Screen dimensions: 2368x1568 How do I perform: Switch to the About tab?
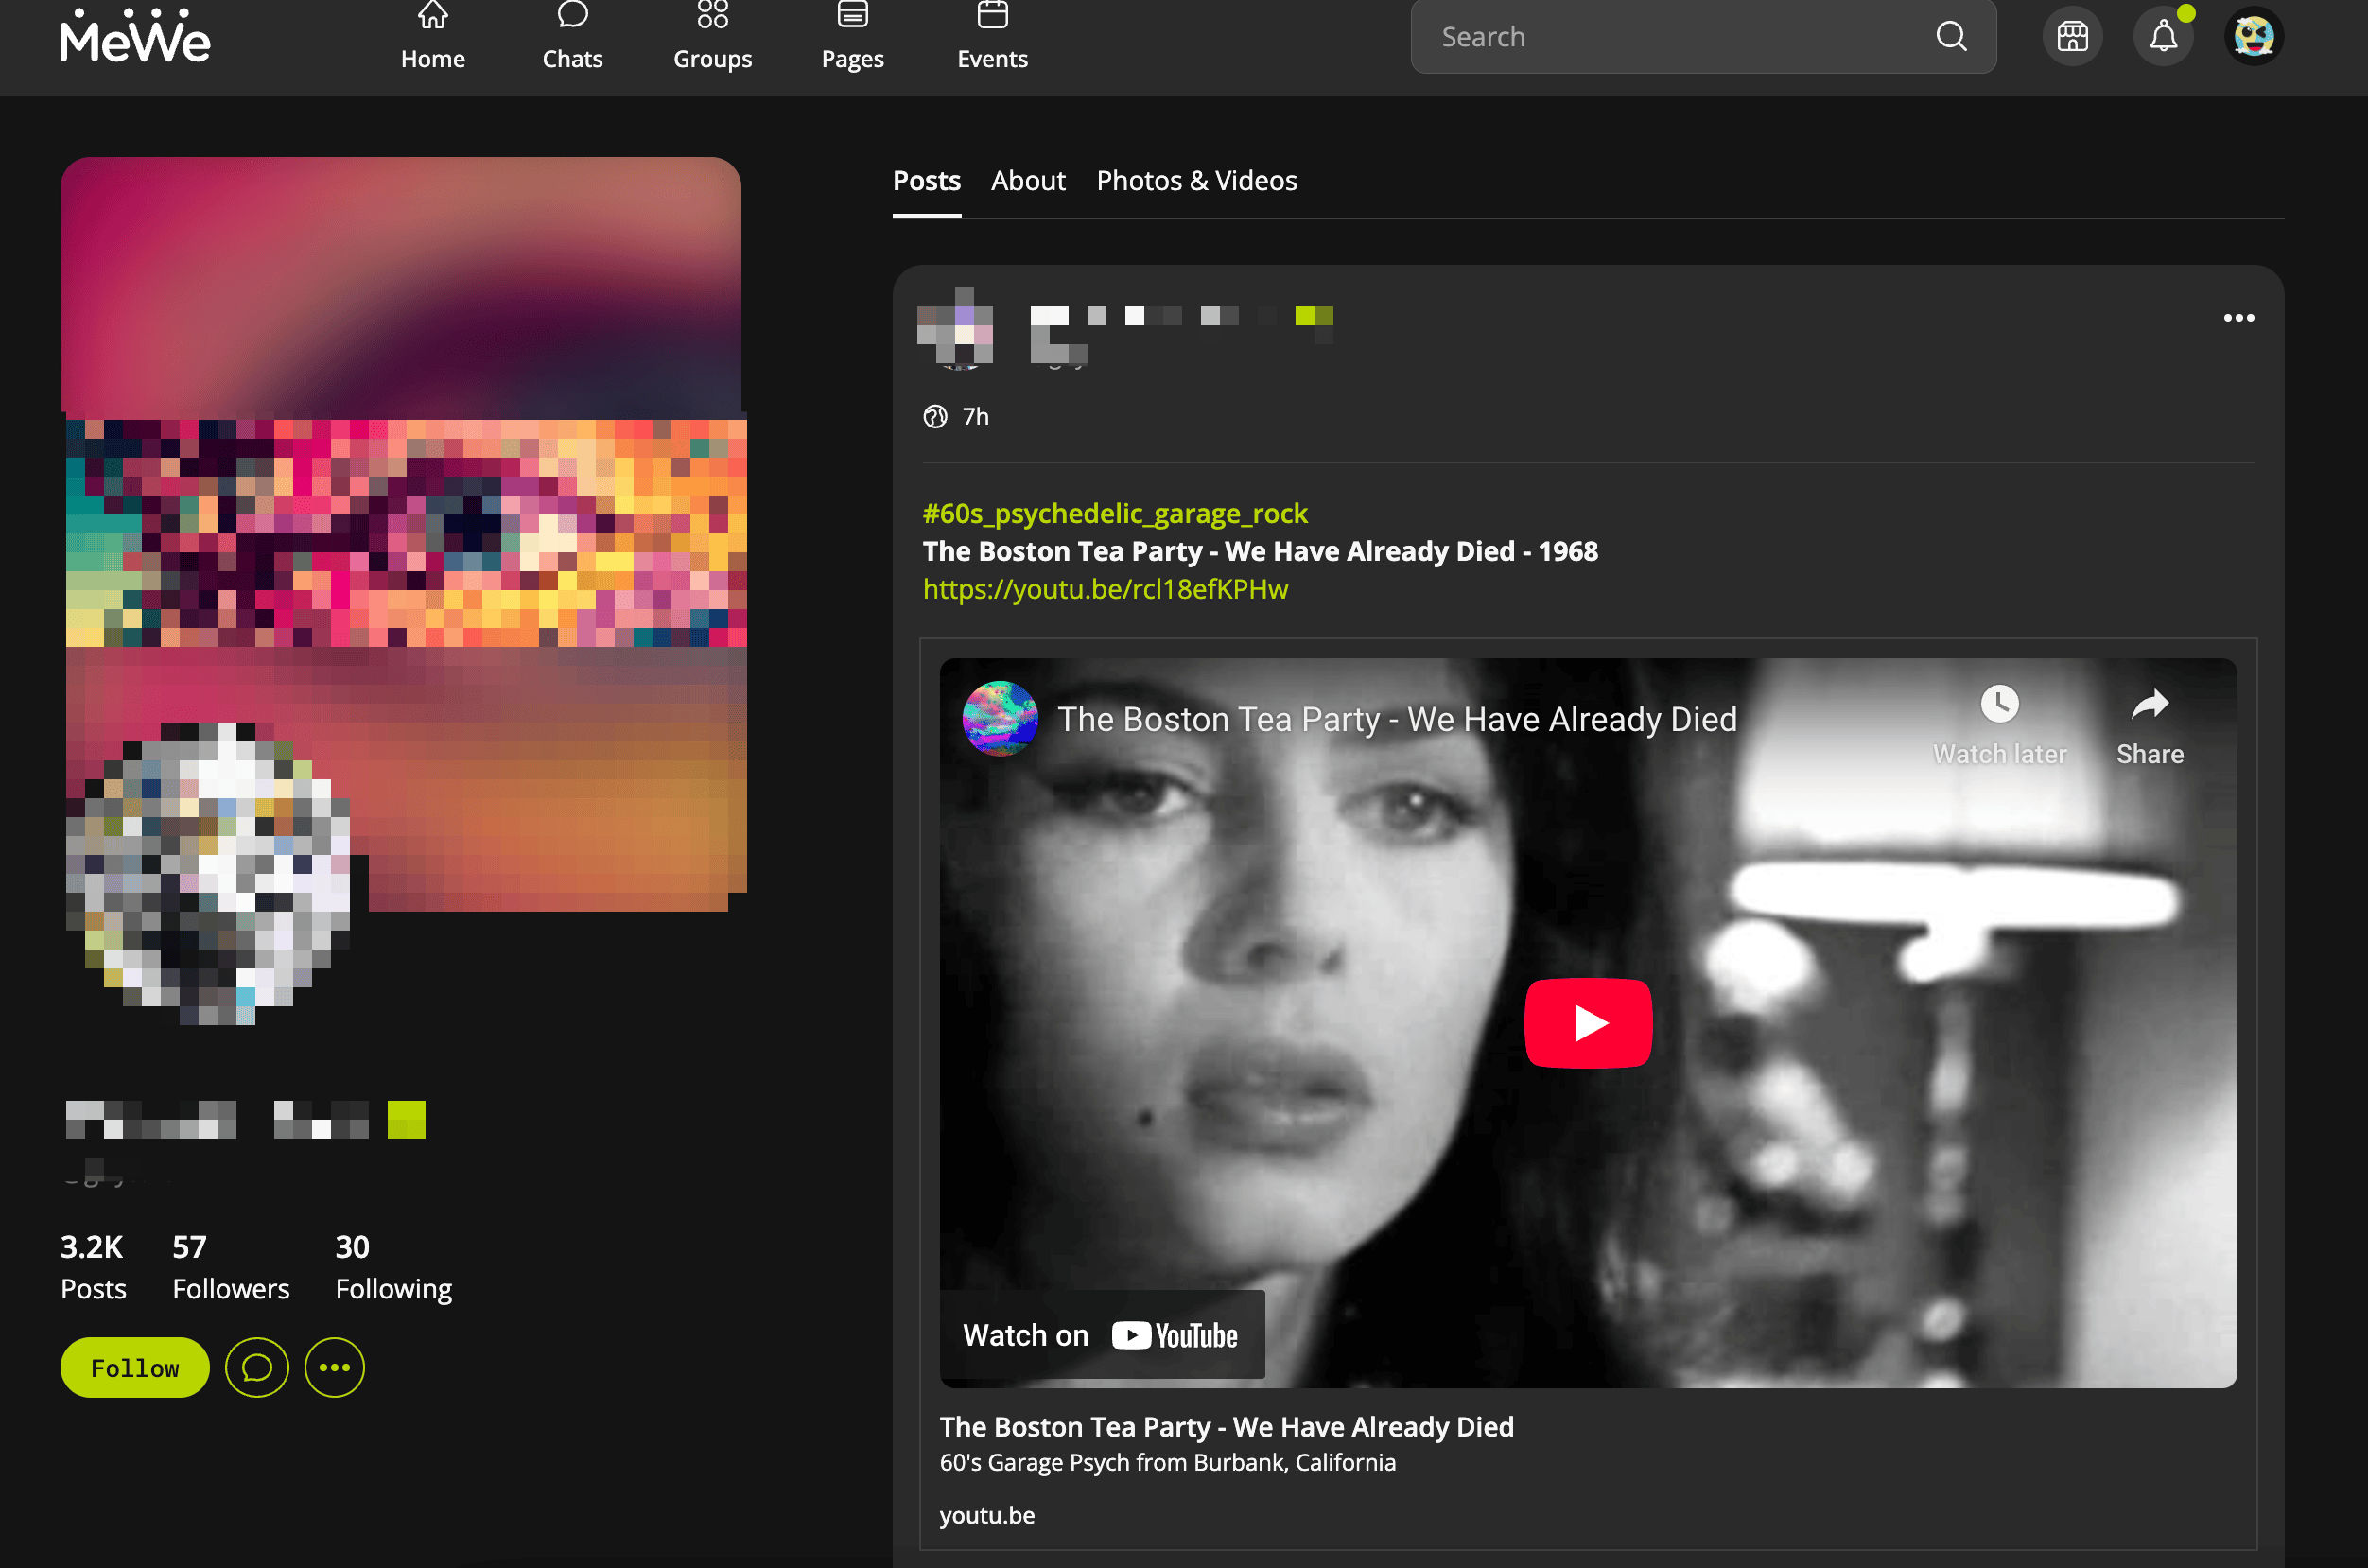[1028, 181]
